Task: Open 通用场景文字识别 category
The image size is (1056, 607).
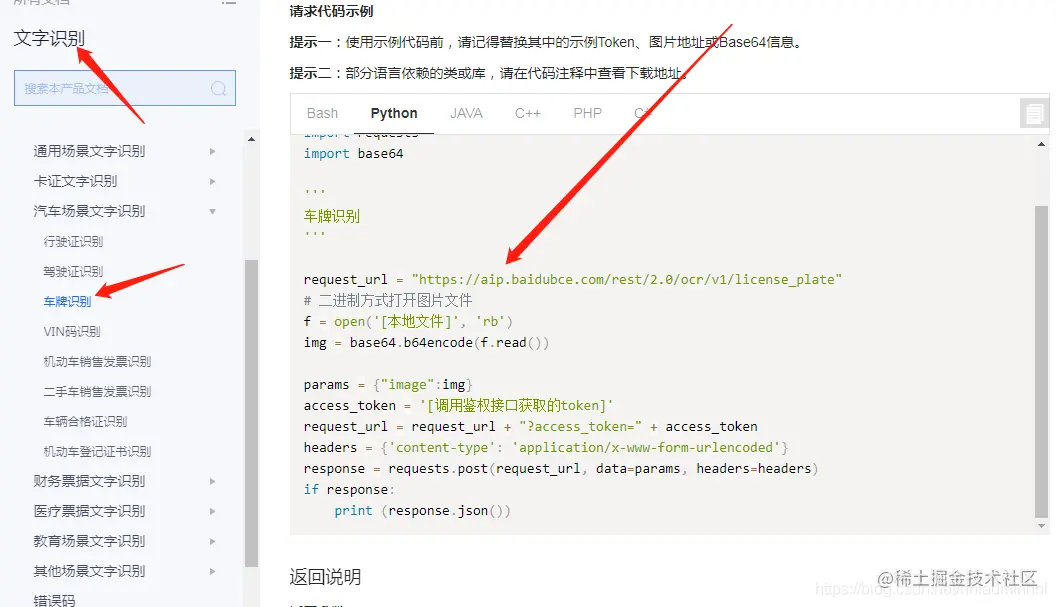Action: (89, 152)
